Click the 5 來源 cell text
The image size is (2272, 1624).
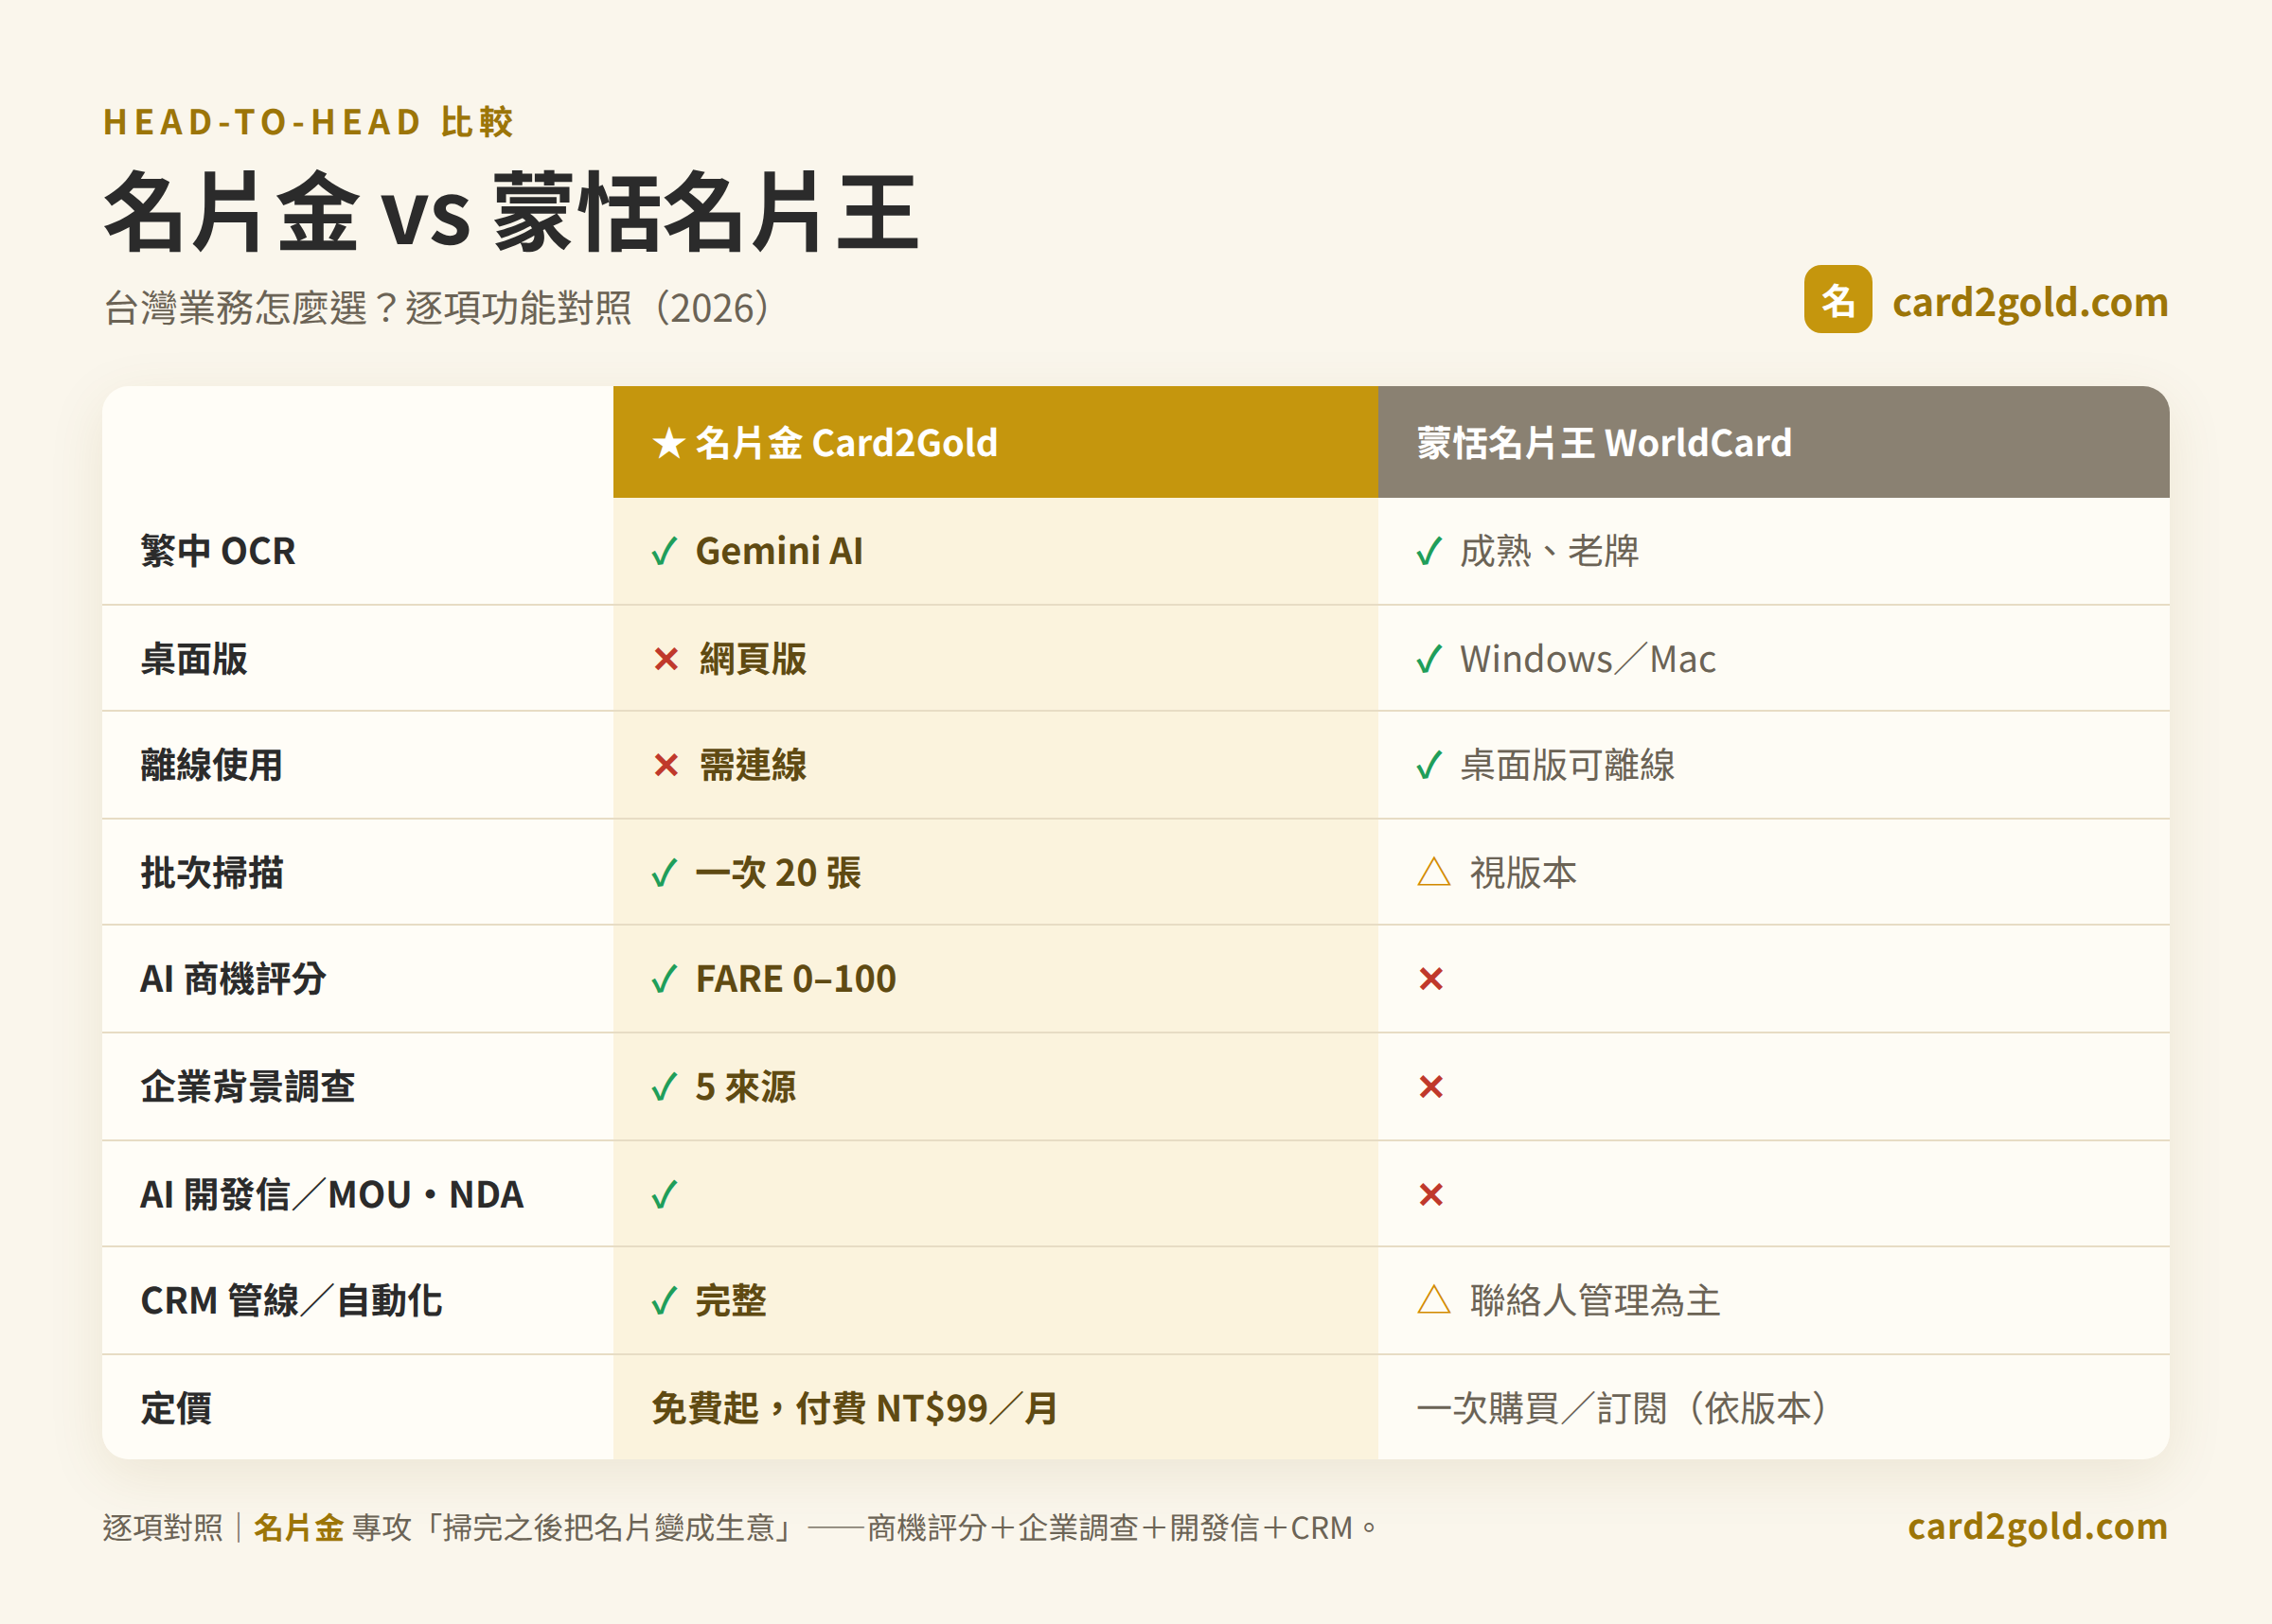pyautogui.click(x=746, y=1087)
